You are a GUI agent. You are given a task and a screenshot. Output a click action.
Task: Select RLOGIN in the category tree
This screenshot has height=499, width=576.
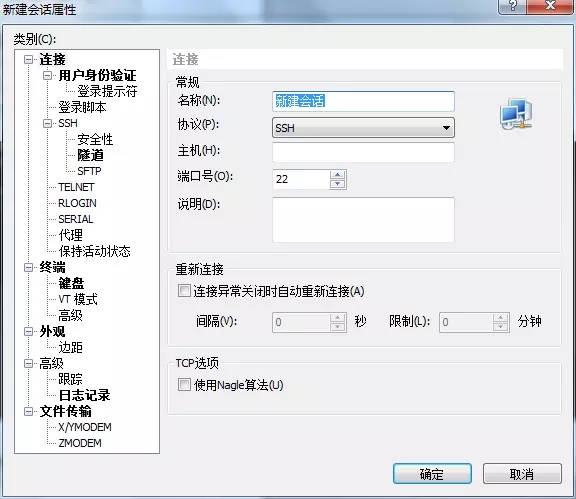pos(77,203)
